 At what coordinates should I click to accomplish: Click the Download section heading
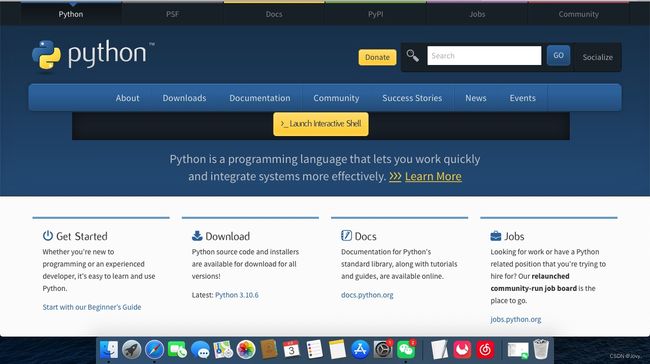click(x=228, y=236)
